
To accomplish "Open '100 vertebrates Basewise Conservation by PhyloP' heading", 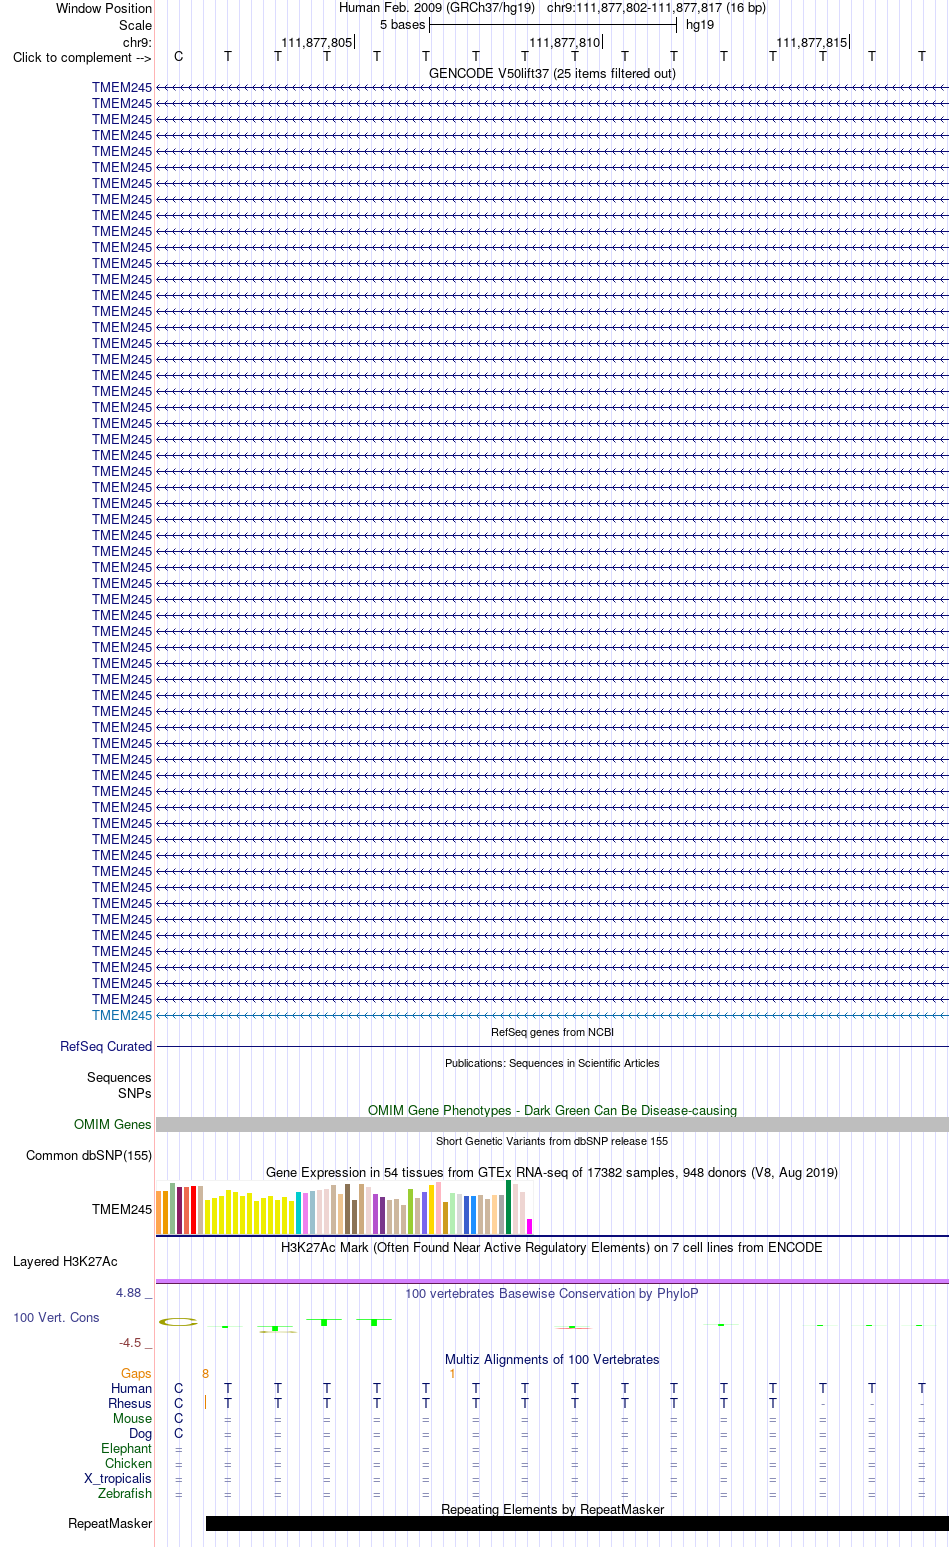I will coord(552,1293).
